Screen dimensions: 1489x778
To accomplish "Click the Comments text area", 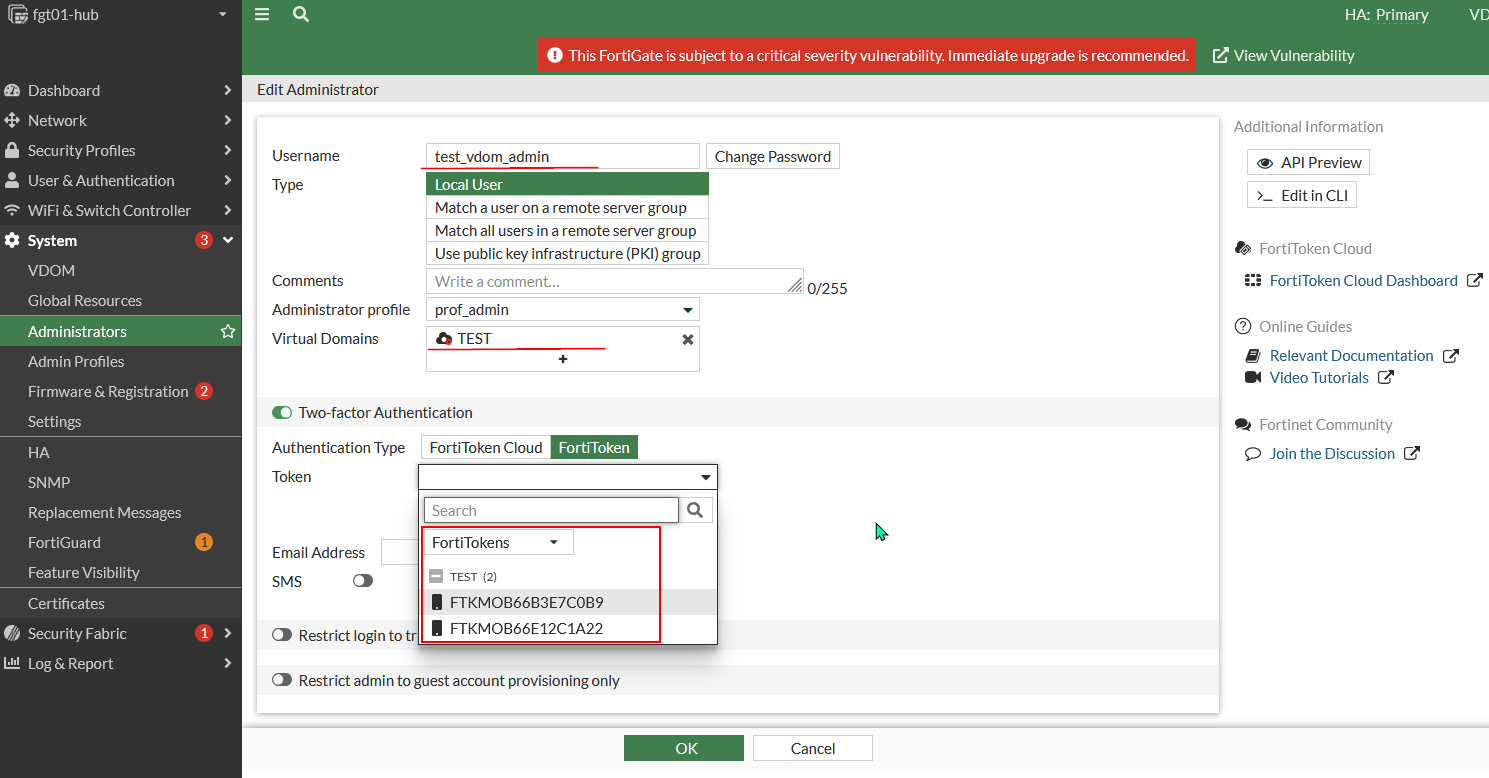I will point(615,281).
